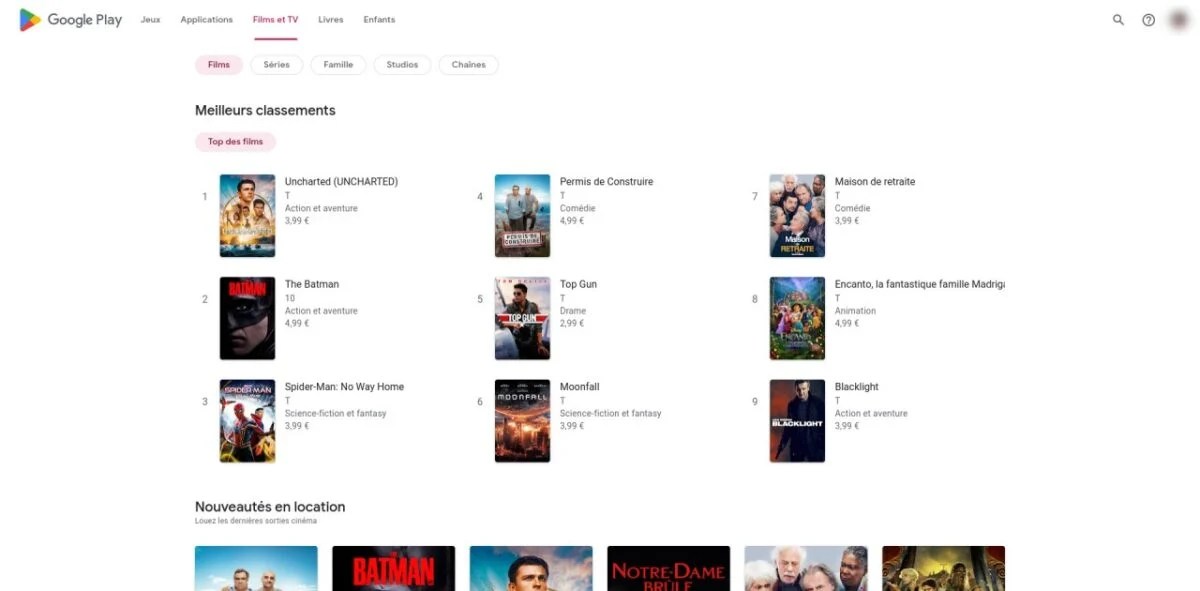The height and width of the screenshot is (591, 1200).
Task: Open the Google Play logo home link
Action: 70,20
